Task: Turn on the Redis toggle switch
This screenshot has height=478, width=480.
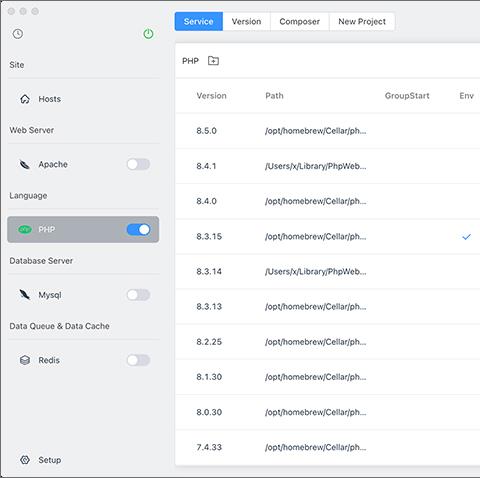Action: pyautogui.click(x=138, y=360)
